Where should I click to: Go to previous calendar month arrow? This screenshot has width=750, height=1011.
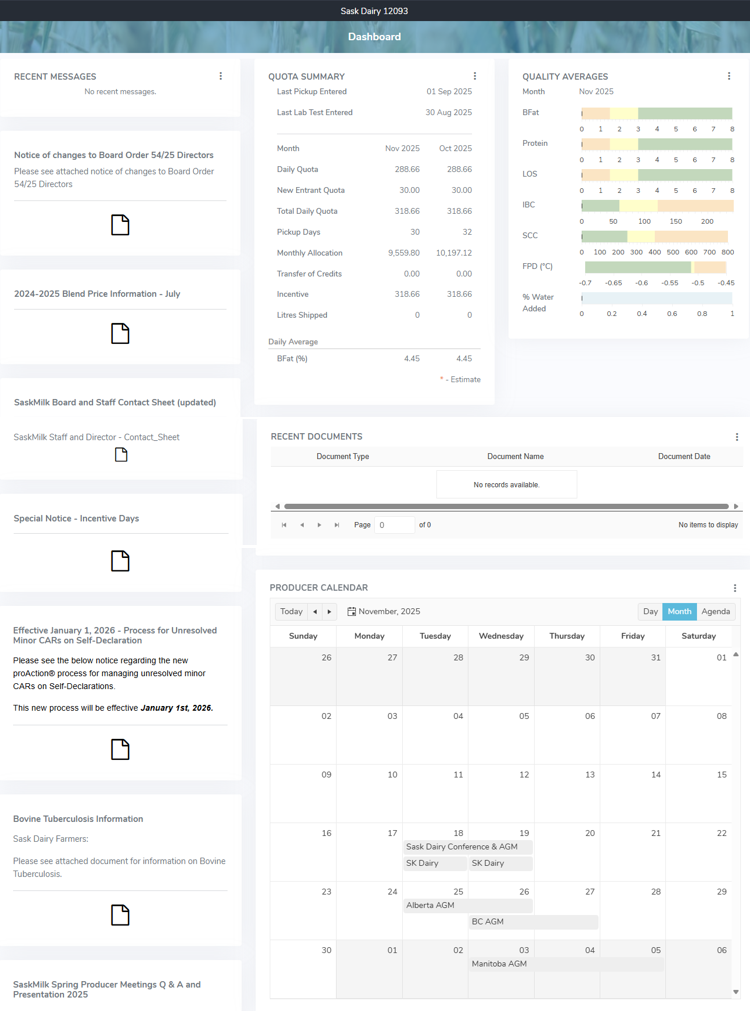(315, 611)
